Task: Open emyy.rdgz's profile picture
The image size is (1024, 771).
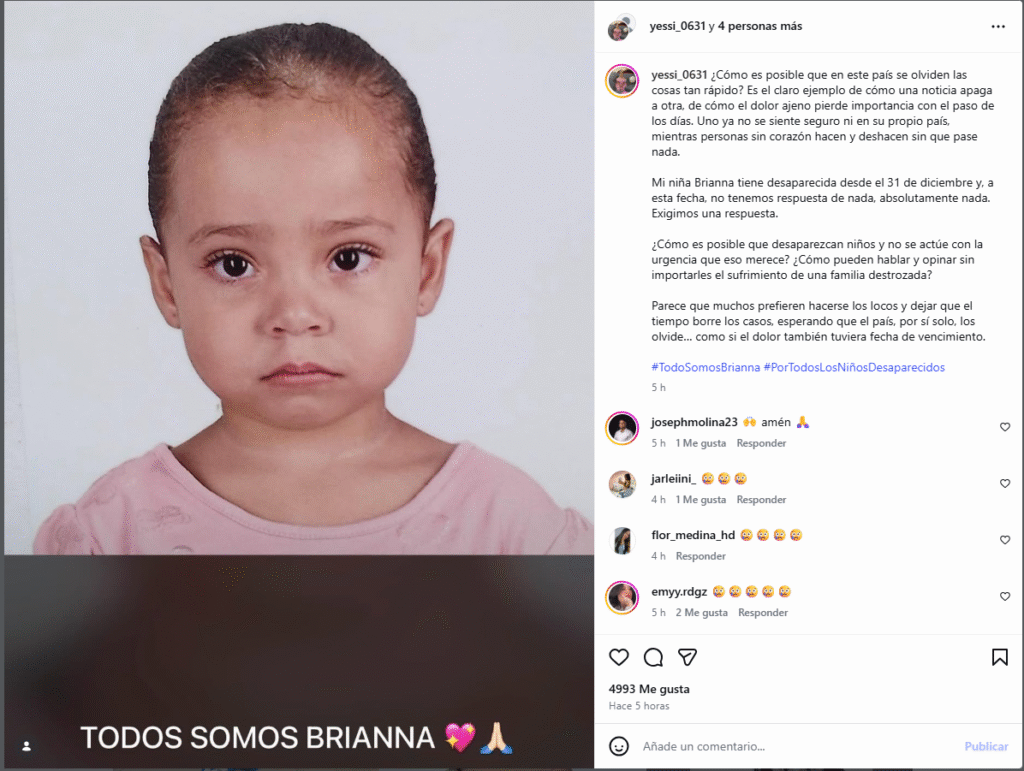Action: [622, 597]
